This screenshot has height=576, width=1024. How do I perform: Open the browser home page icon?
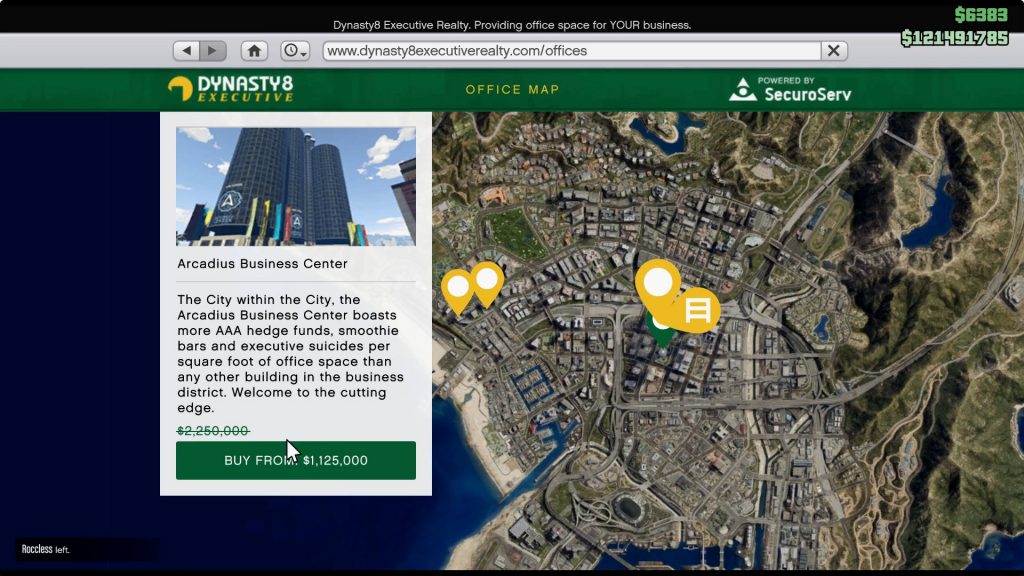click(254, 50)
